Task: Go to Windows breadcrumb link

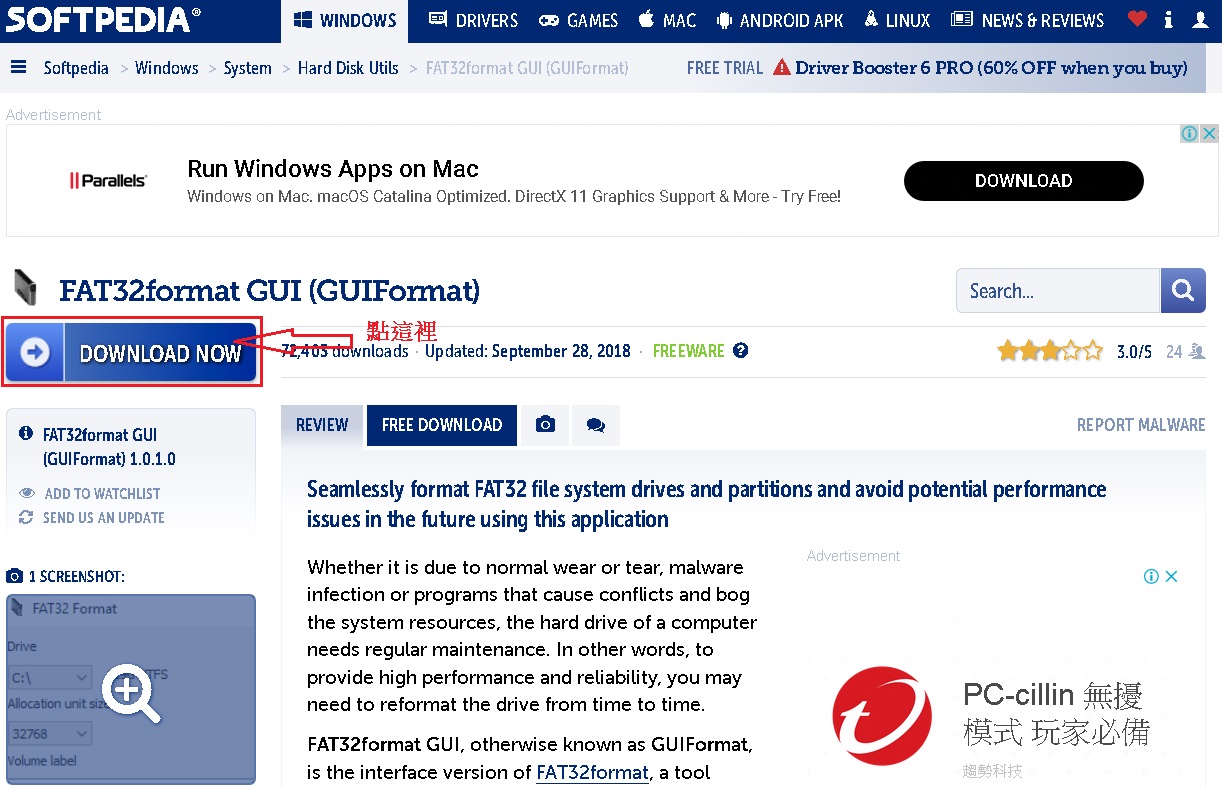Action: pyautogui.click(x=167, y=68)
